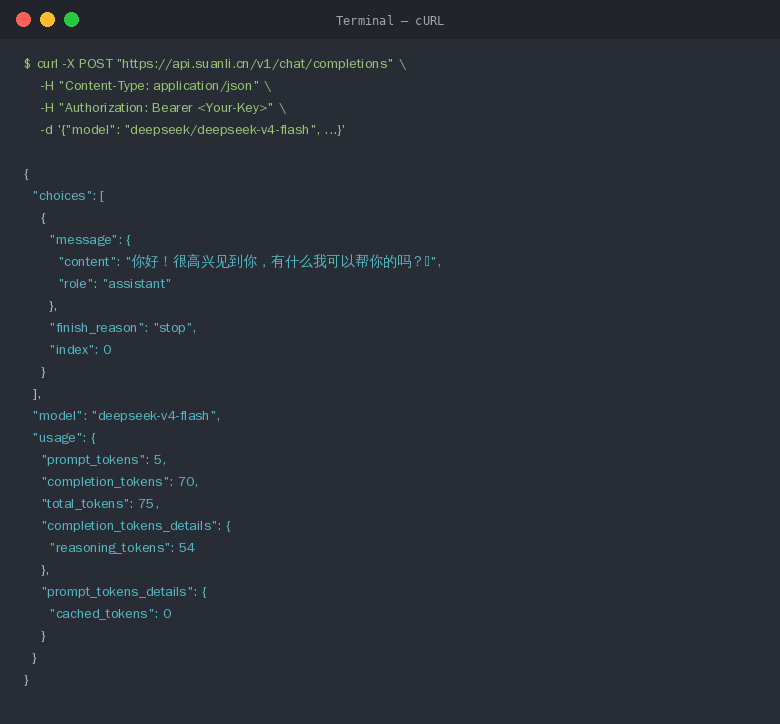
Task: Click the yellow minimize window button
Action: click(47, 20)
